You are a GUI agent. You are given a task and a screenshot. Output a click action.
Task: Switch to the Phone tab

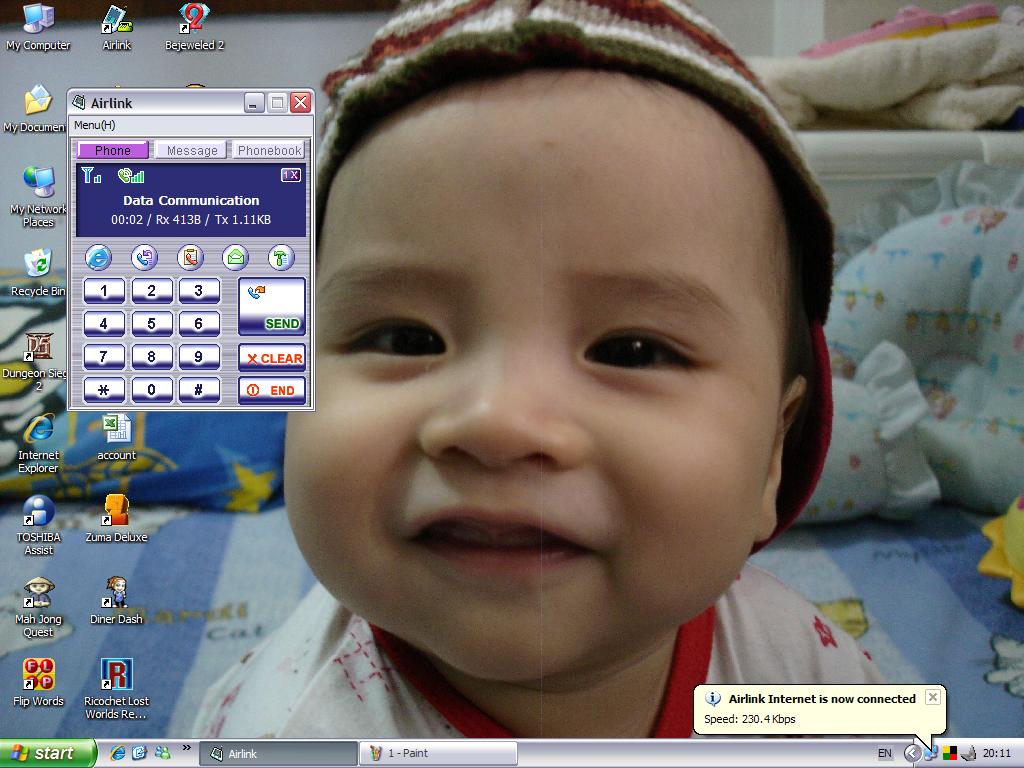coord(112,150)
